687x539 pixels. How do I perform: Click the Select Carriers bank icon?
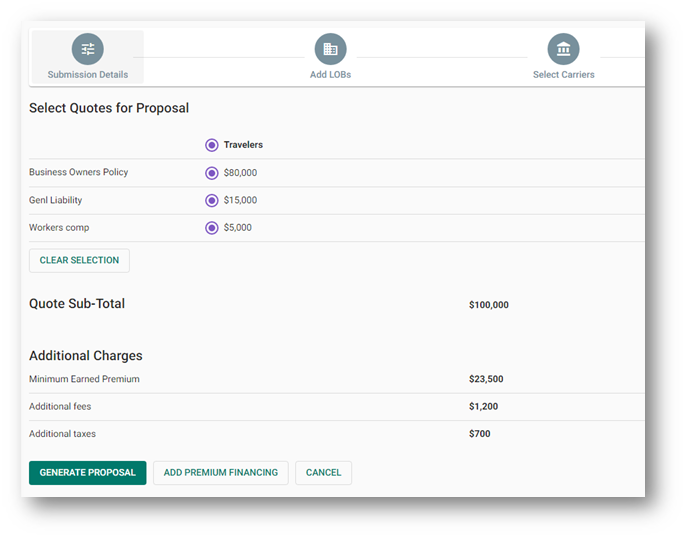[563, 49]
